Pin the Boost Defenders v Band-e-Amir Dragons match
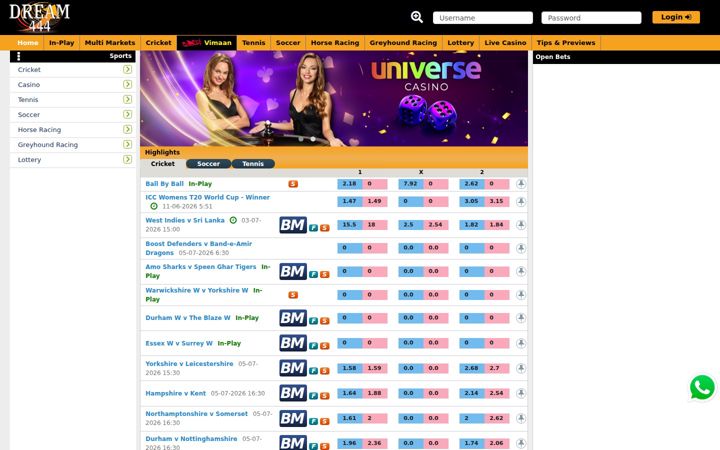720x450 pixels. pyautogui.click(x=521, y=248)
